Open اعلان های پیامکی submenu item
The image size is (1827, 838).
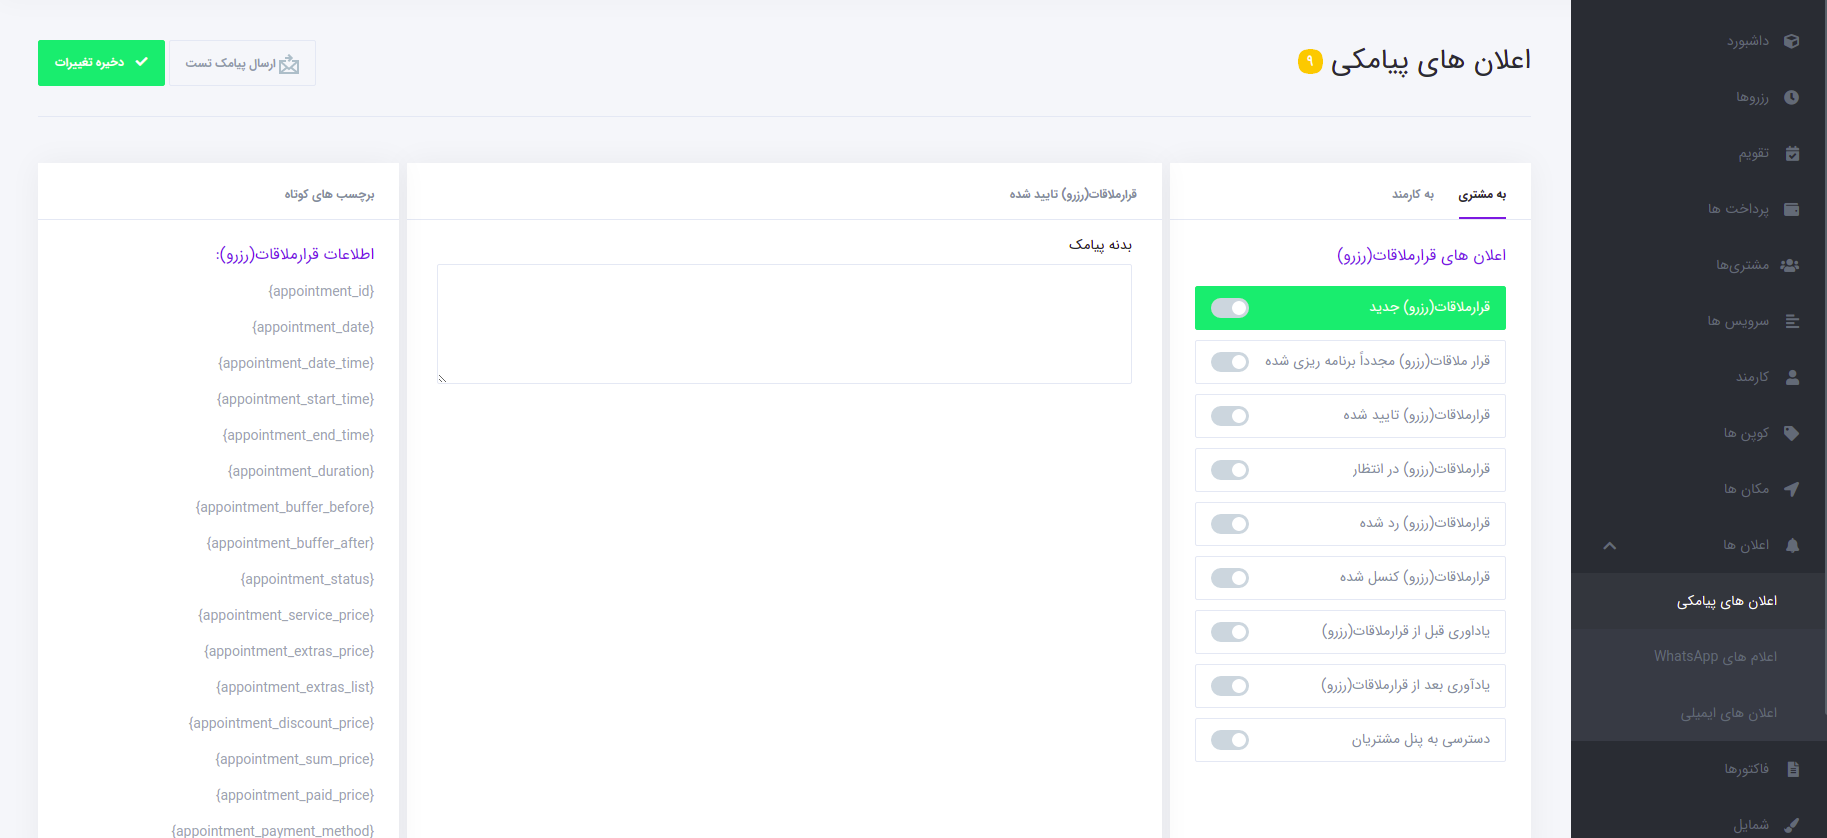[1698, 601]
